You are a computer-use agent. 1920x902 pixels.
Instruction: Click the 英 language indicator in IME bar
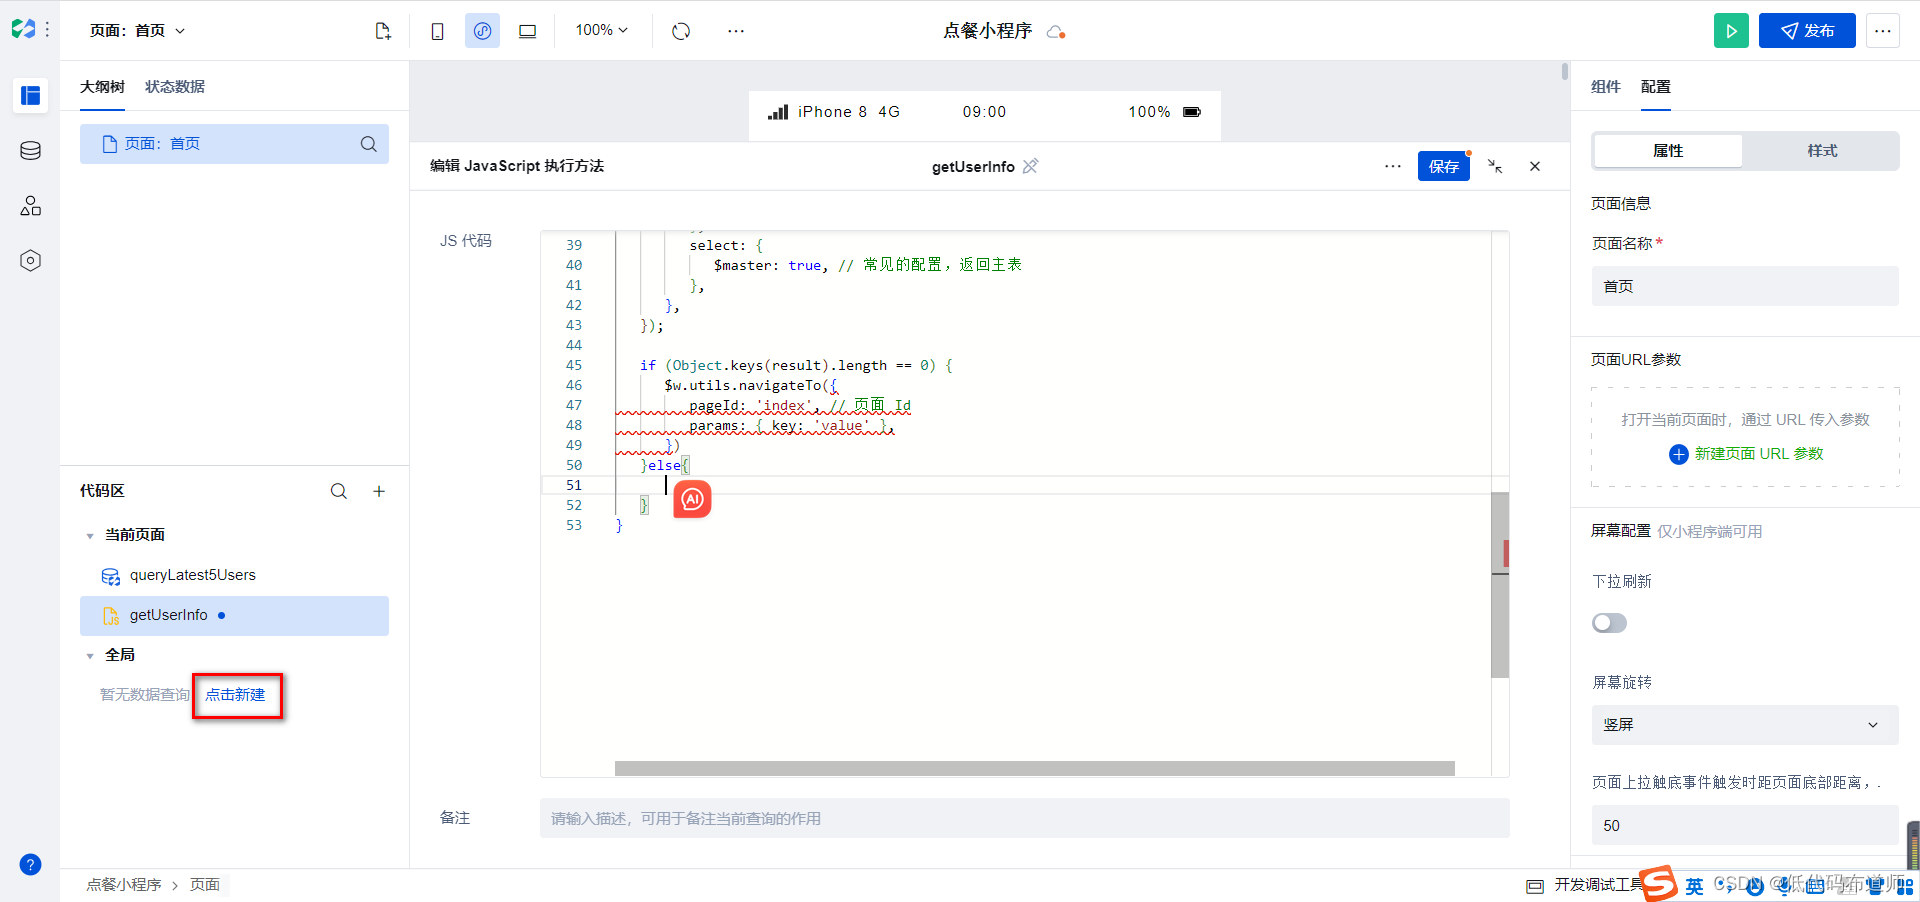pyautogui.click(x=1694, y=887)
